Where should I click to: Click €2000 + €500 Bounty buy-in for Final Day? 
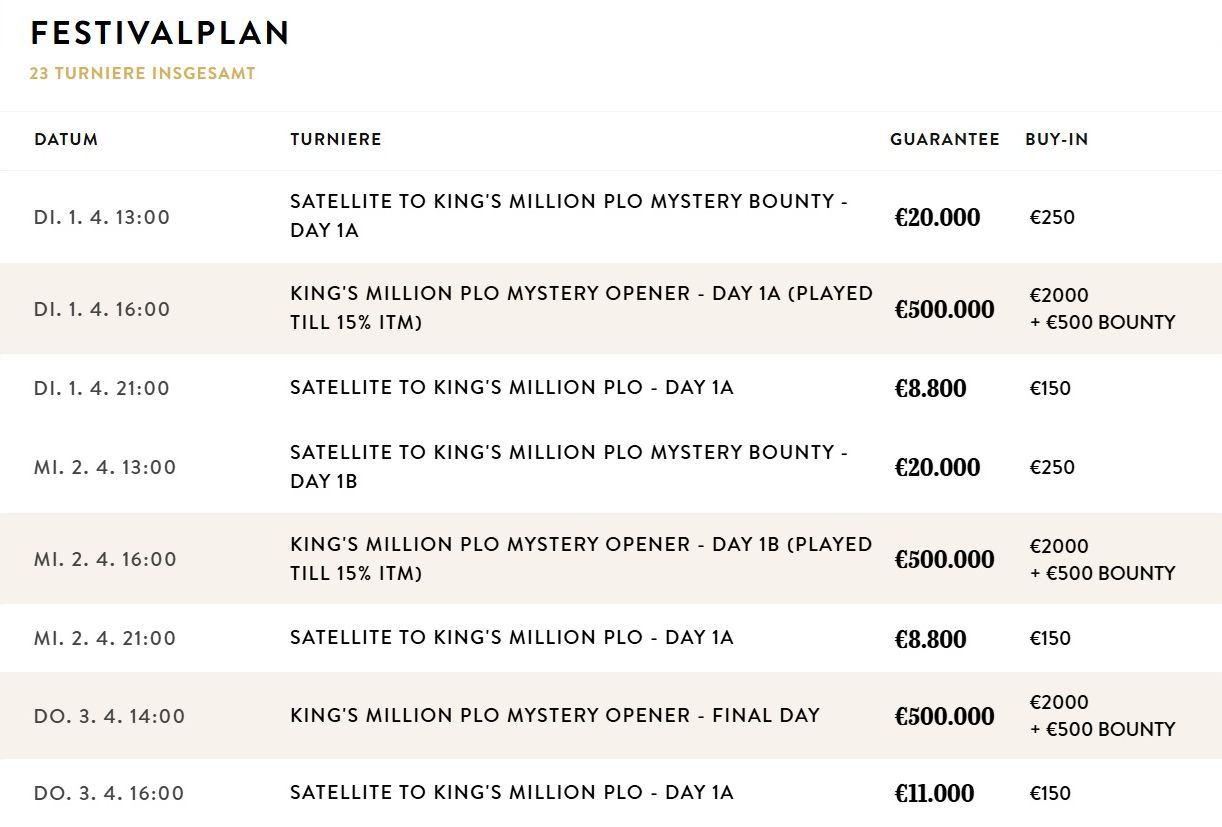[x=1103, y=716]
